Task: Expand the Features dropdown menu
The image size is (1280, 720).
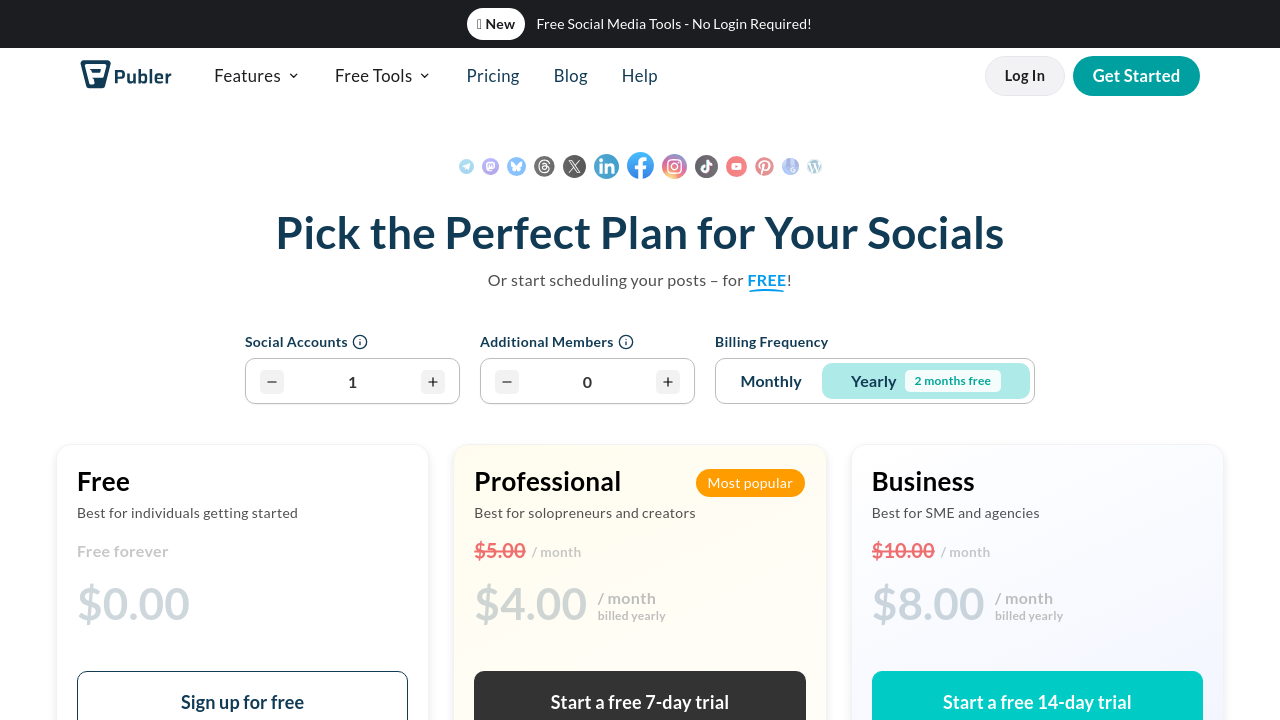Action: click(x=257, y=76)
